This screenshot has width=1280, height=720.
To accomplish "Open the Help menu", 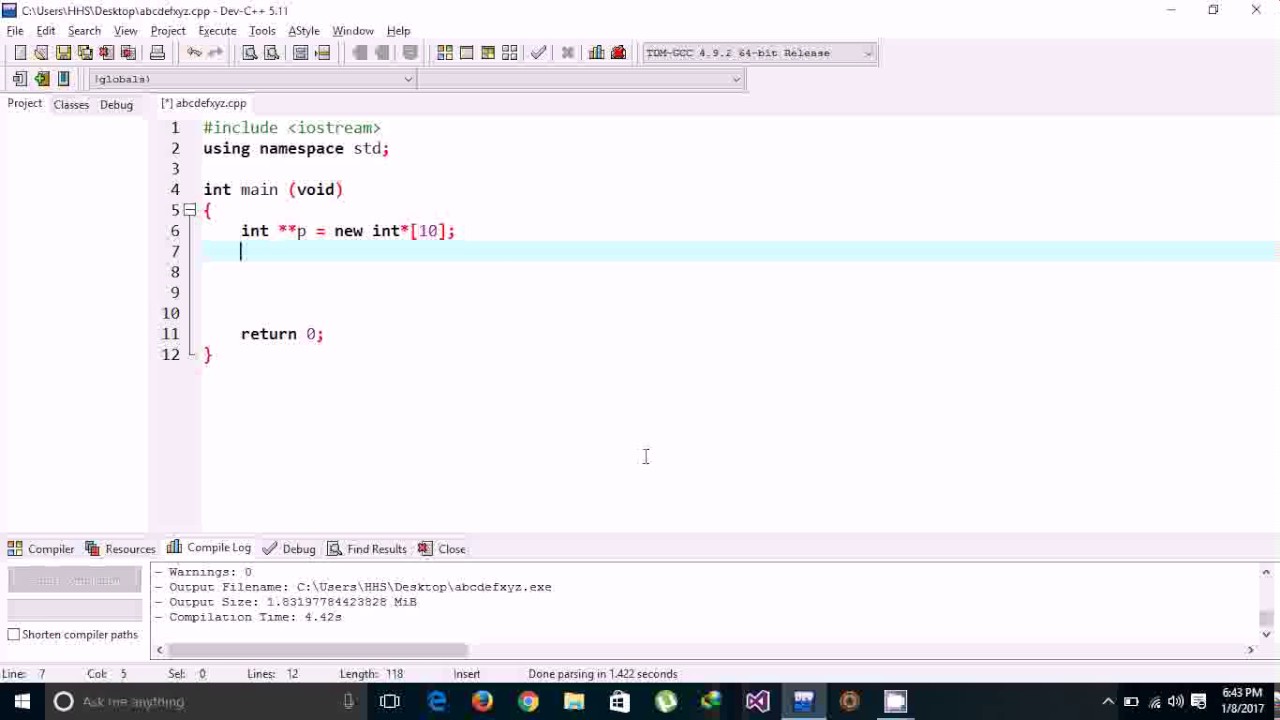I will tap(398, 31).
